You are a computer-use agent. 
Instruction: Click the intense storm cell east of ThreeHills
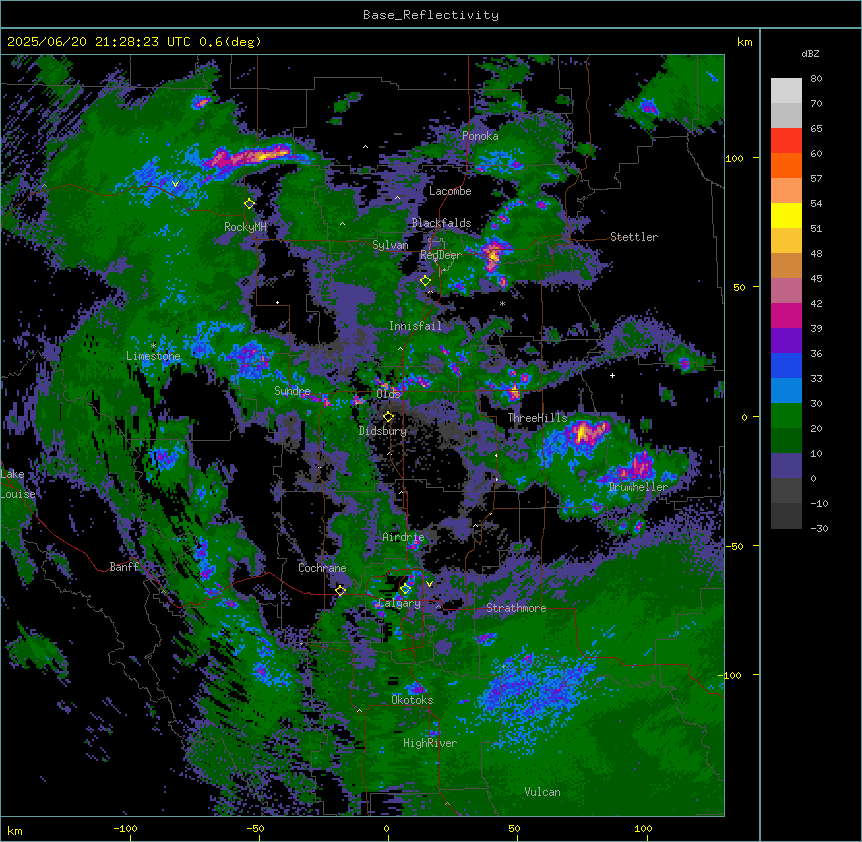point(589,431)
